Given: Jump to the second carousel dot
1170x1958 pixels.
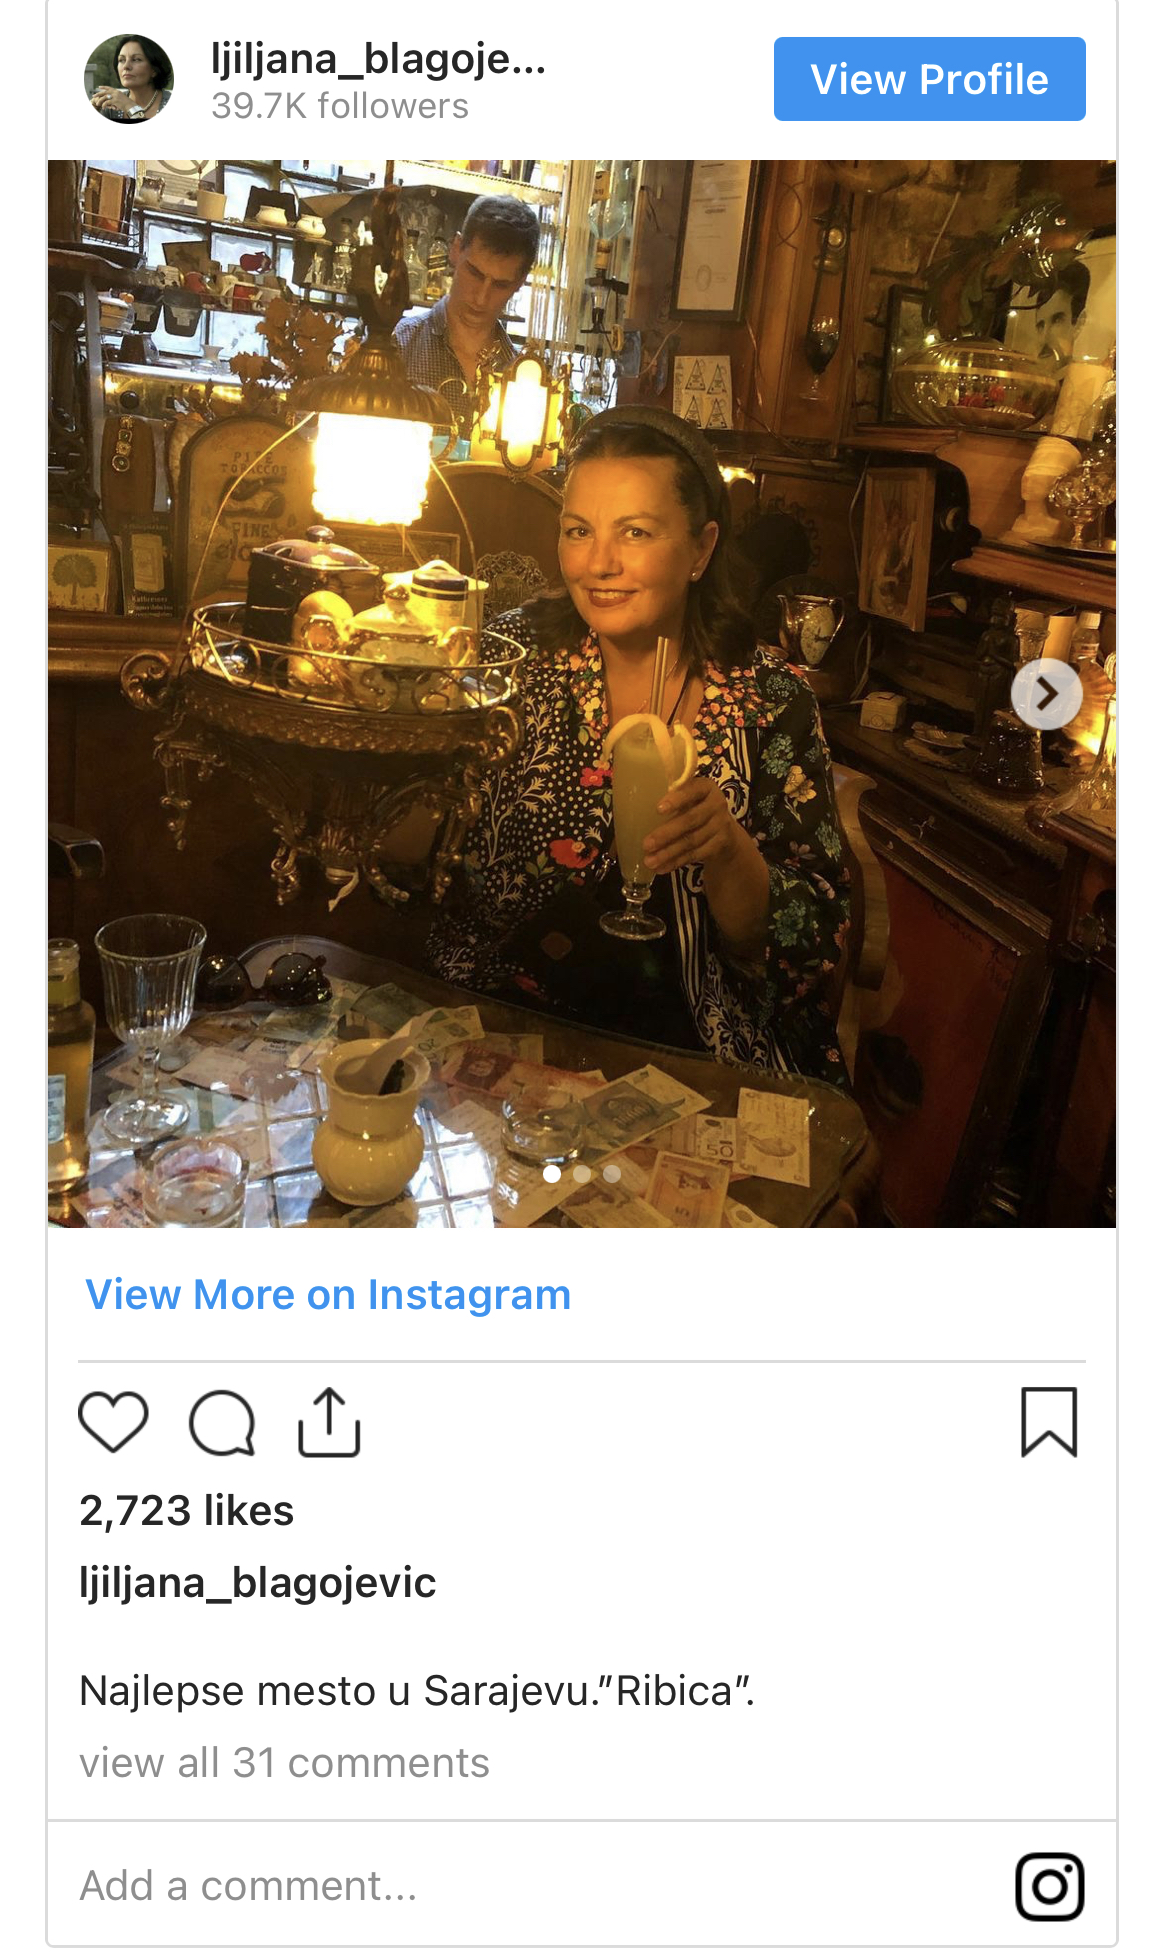Looking at the screenshot, I should coord(582,1174).
